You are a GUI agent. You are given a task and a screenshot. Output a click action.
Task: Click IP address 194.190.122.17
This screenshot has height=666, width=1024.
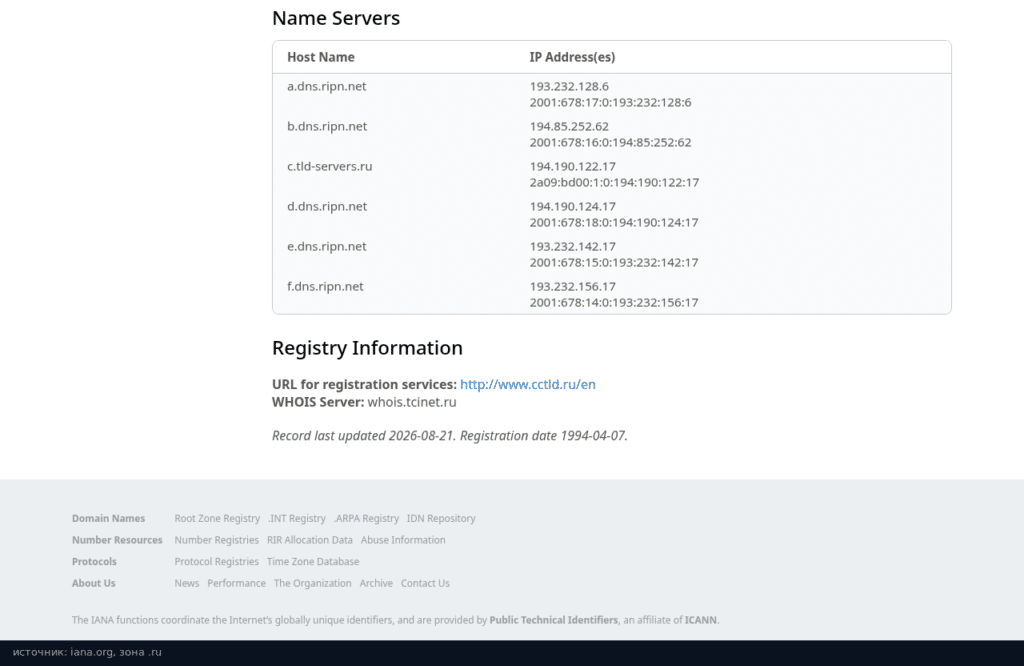point(573,166)
